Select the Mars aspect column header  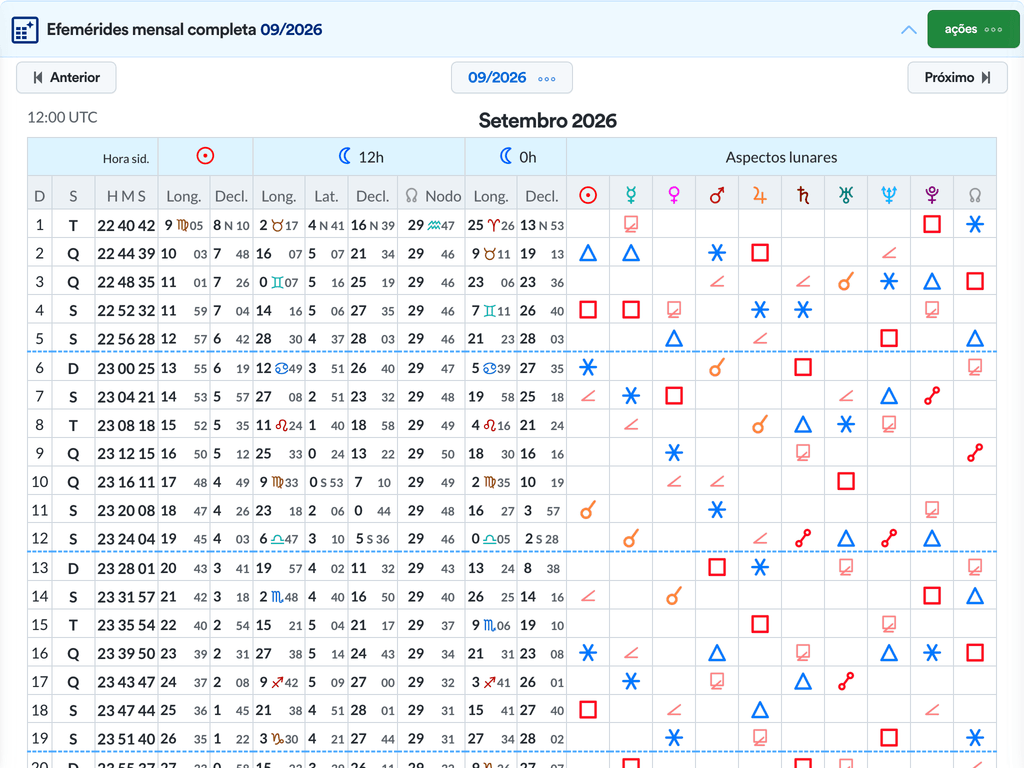(717, 195)
